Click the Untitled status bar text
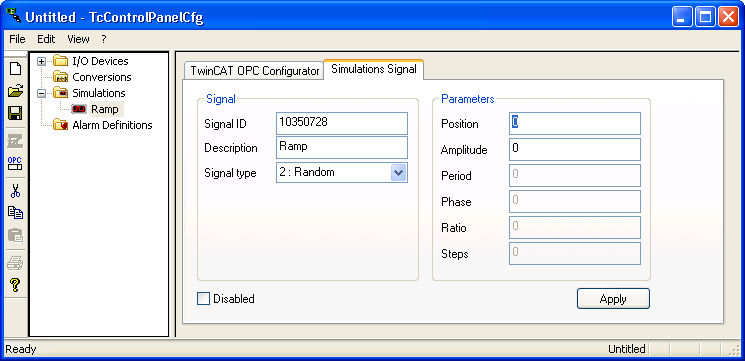The width and height of the screenshot is (745, 361). [627, 350]
